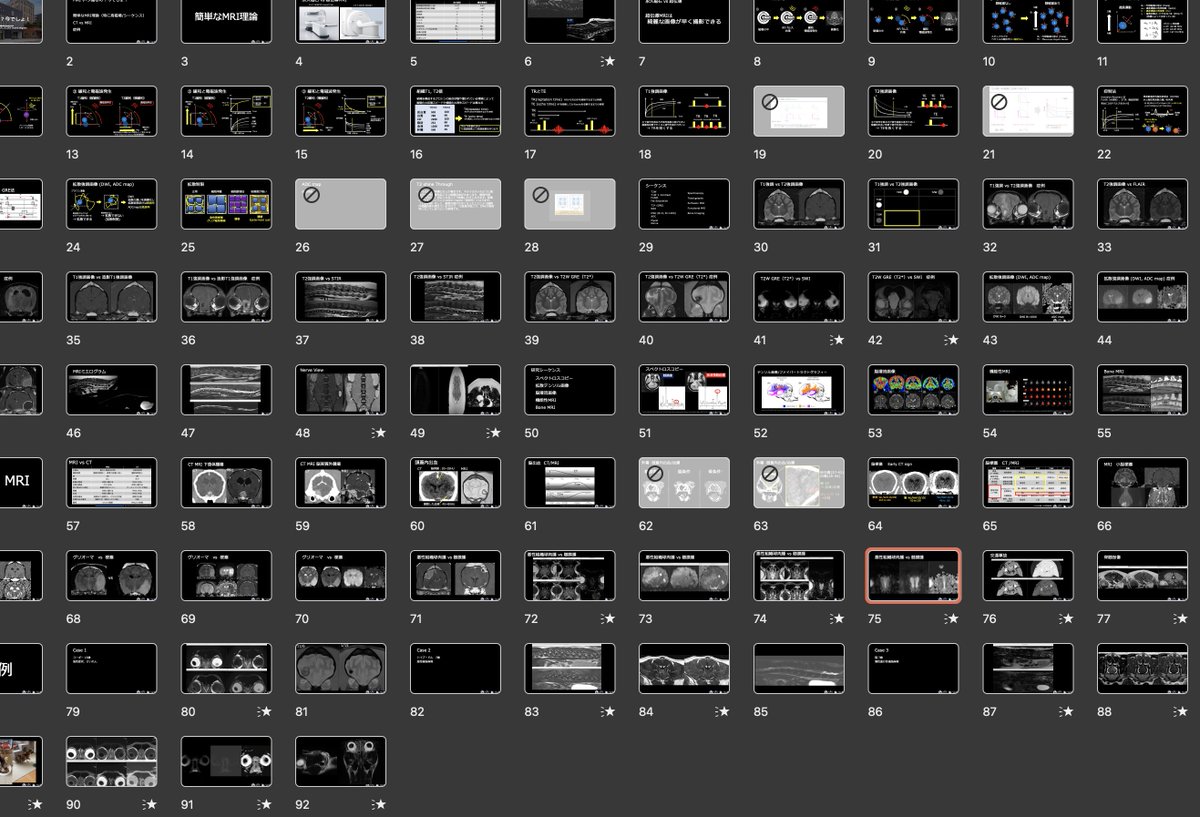Select the Case 2 slide thumbnail
This screenshot has height=817, width=1200.
456,669
